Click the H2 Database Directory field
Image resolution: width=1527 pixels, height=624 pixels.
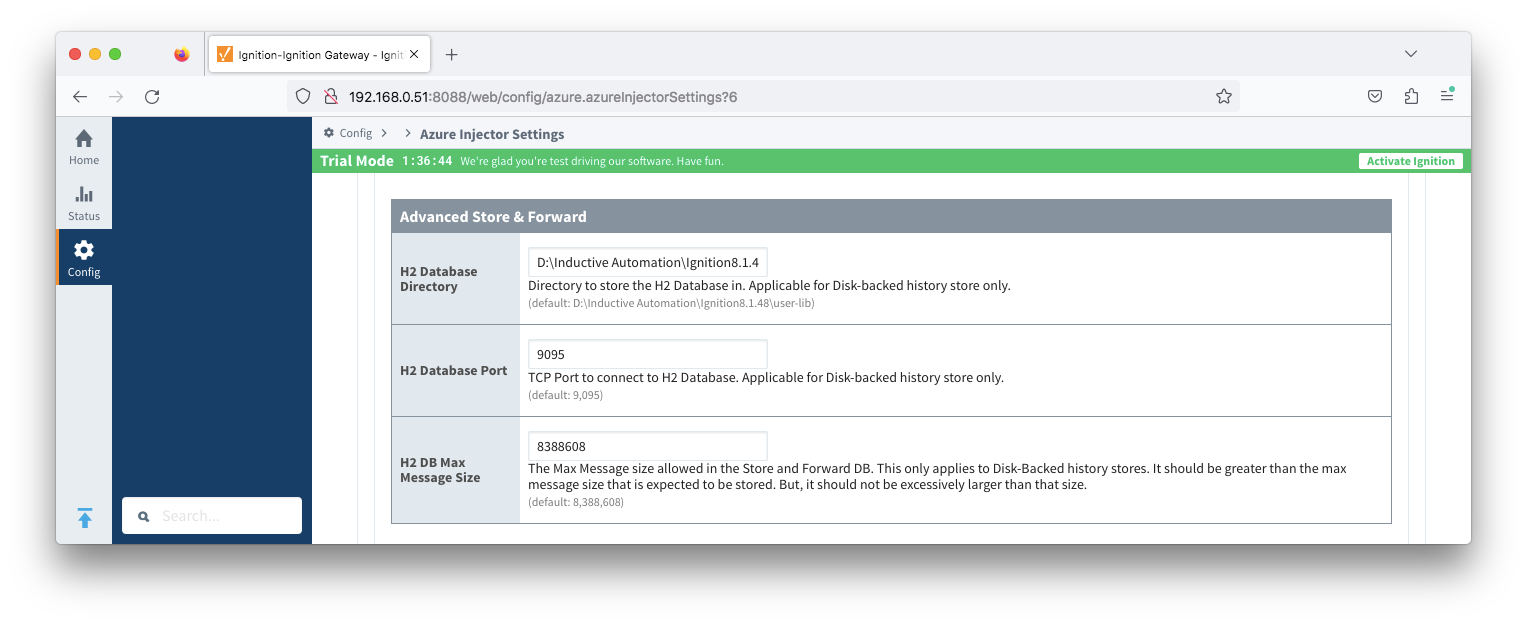647,262
